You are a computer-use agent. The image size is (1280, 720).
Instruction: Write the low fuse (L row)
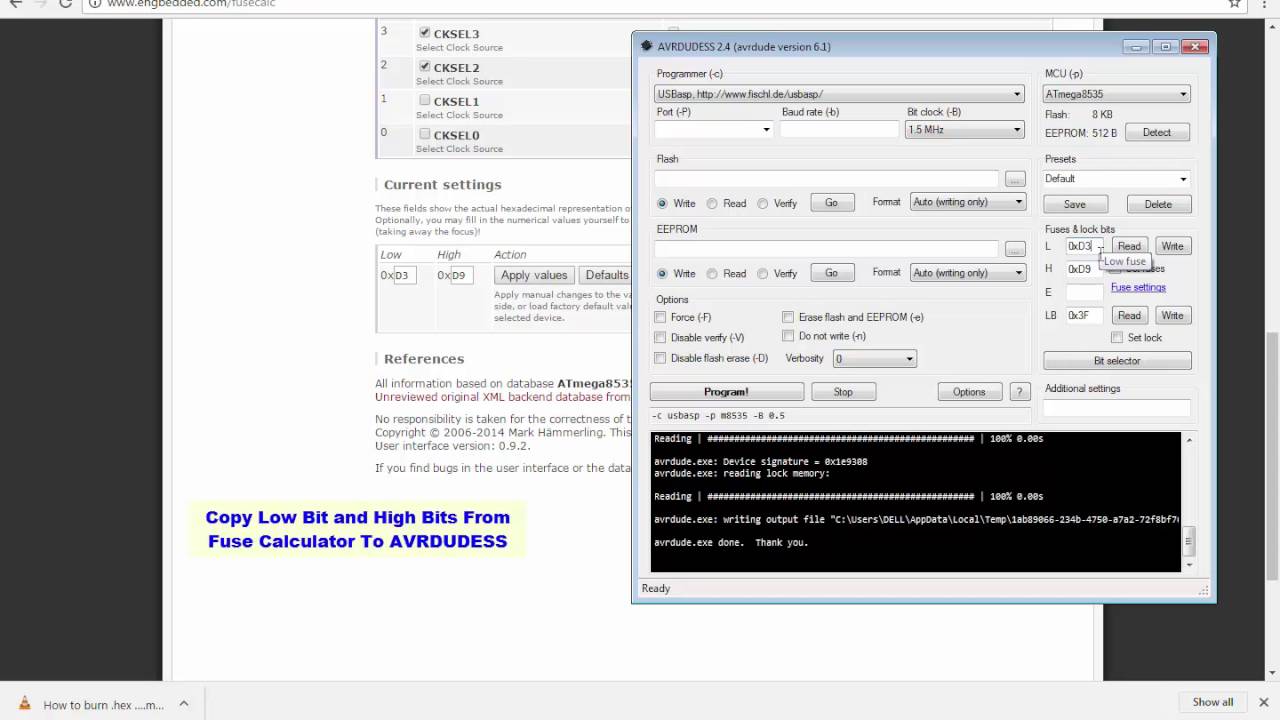pos(1172,246)
